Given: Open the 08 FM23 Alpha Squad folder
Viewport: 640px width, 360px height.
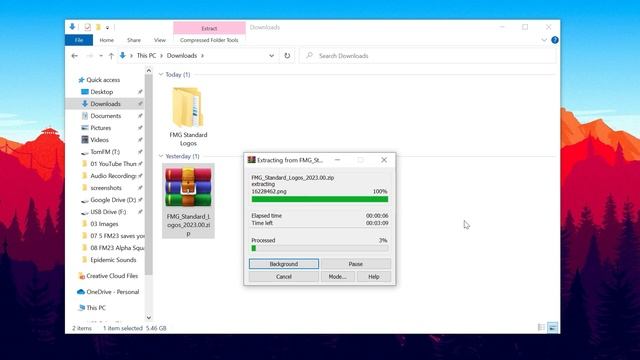Looking at the screenshot, I should click(117, 248).
